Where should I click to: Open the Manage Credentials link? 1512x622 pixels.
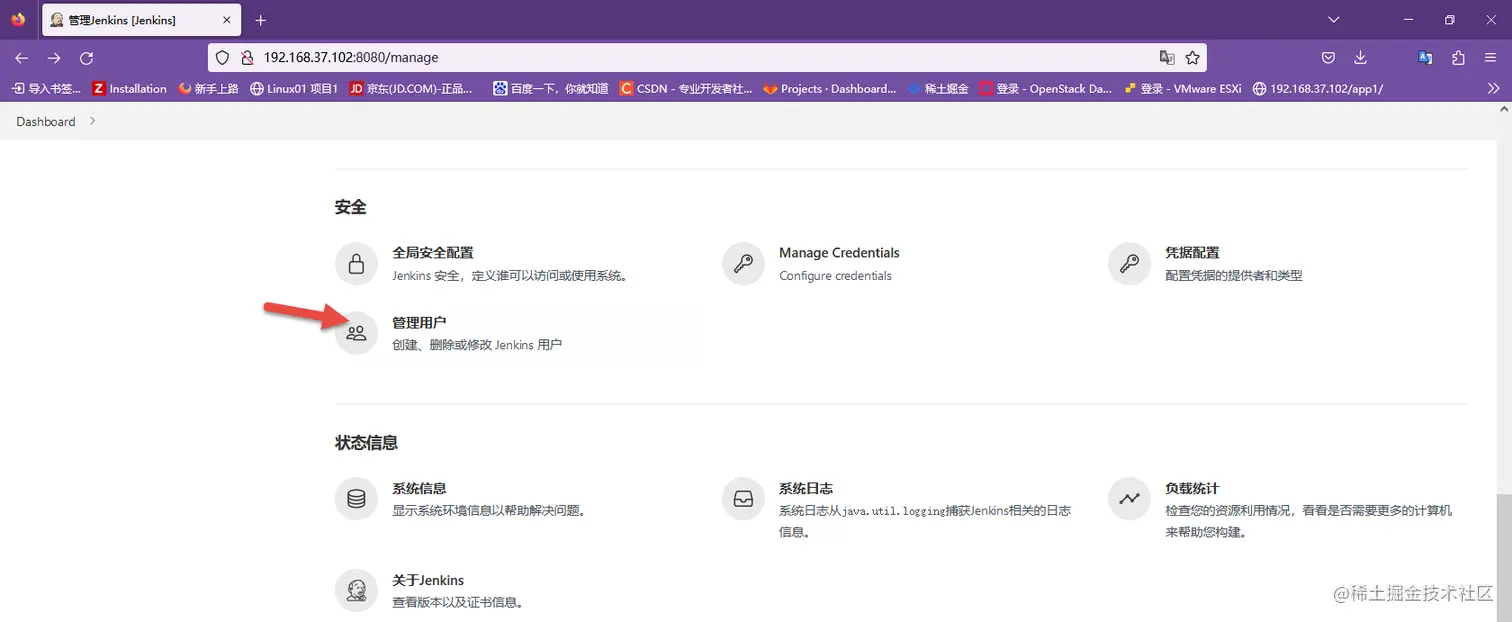(x=839, y=253)
